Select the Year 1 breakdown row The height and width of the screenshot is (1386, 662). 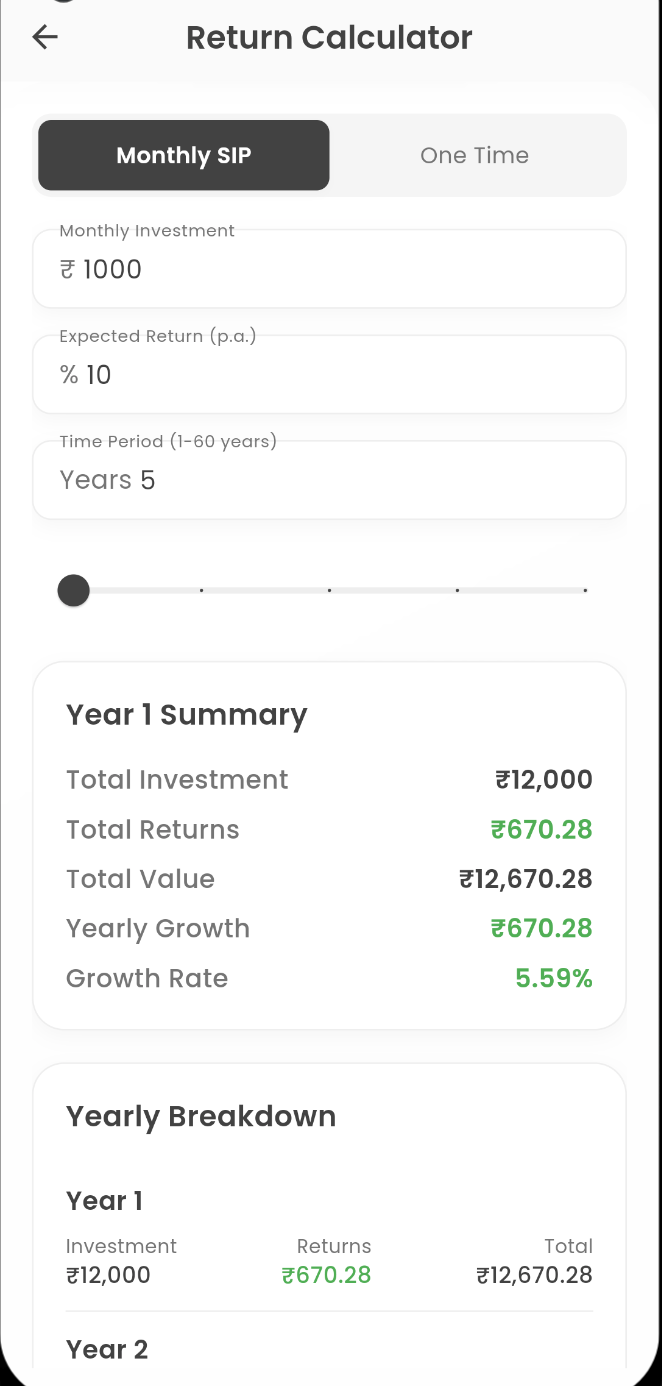pos(330,1240)
